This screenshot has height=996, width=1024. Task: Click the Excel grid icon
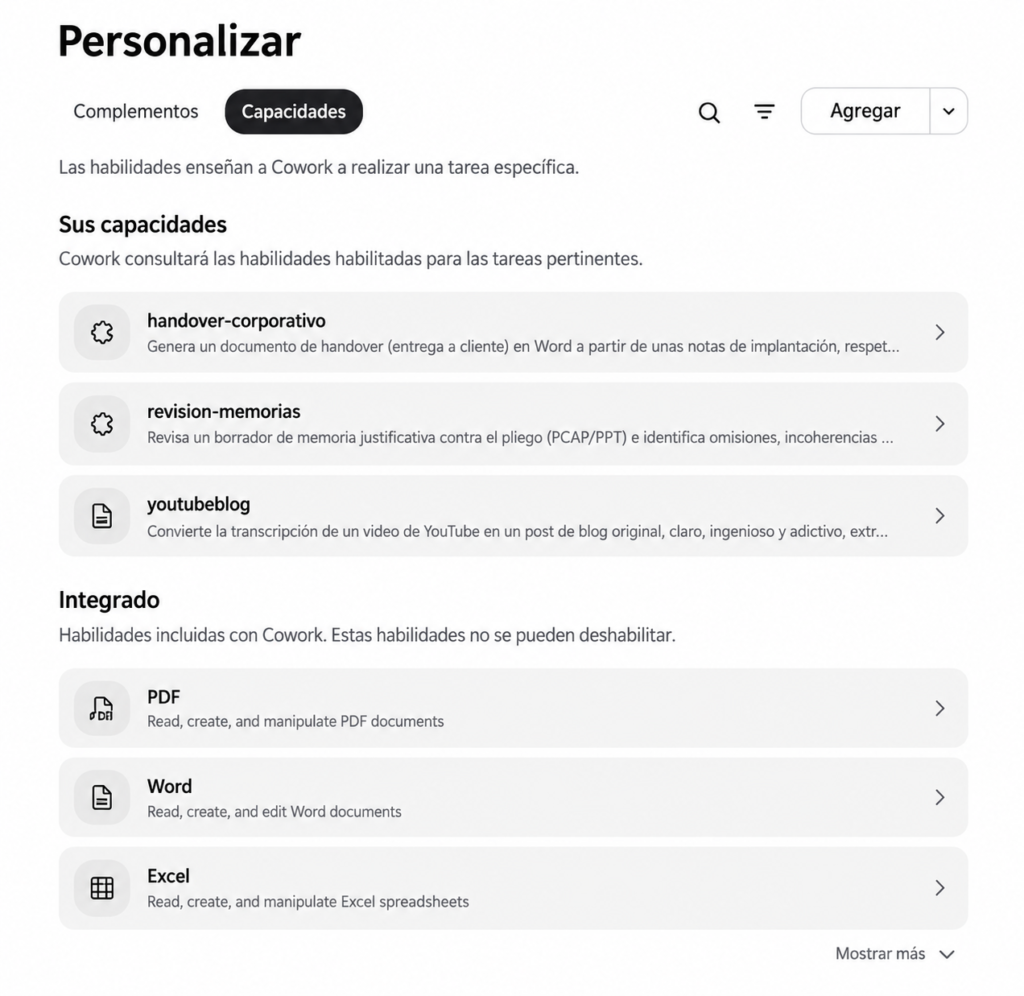(102, 888)
